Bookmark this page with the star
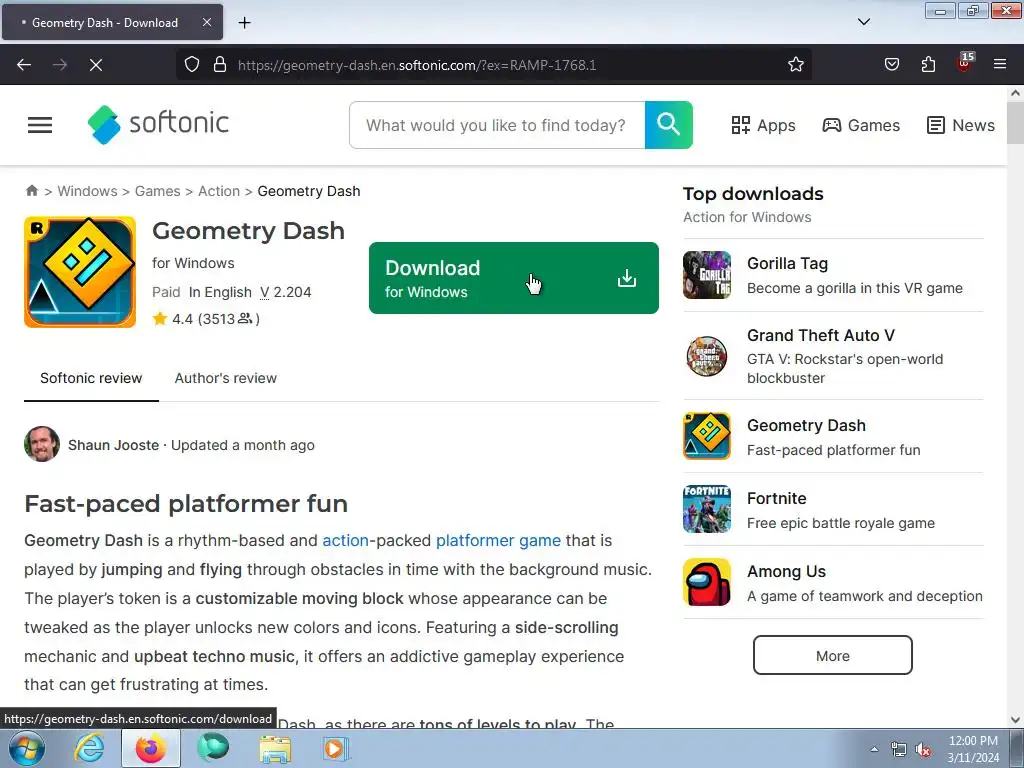Screen dimensions: 1024x768 [x=795, y=65]
